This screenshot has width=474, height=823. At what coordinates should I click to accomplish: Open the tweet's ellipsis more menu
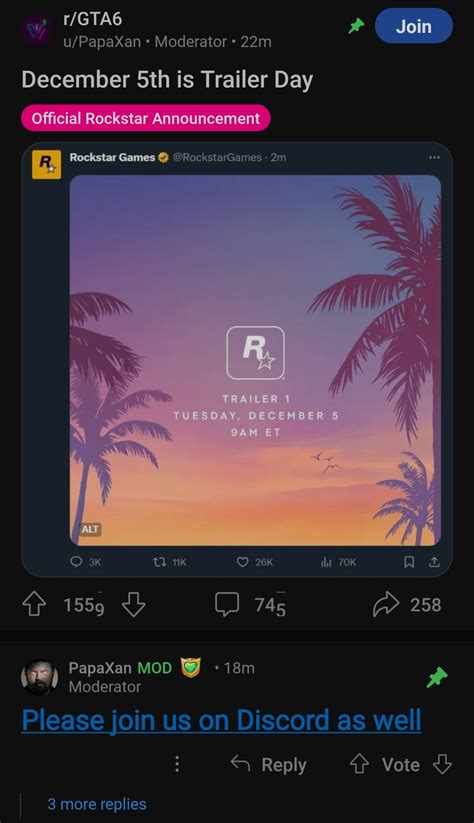(x=434, y=157)
